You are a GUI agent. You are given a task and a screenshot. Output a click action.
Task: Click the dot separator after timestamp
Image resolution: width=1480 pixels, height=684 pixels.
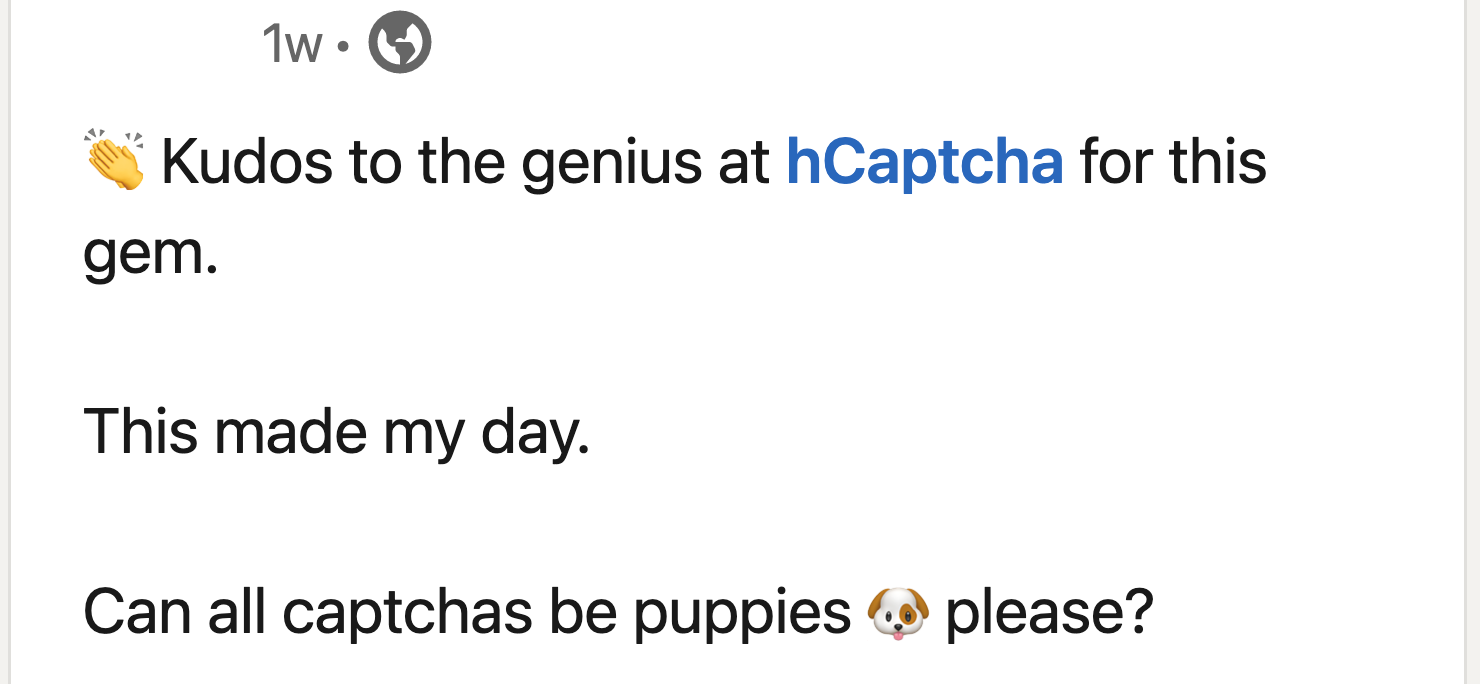pos(344,46)
